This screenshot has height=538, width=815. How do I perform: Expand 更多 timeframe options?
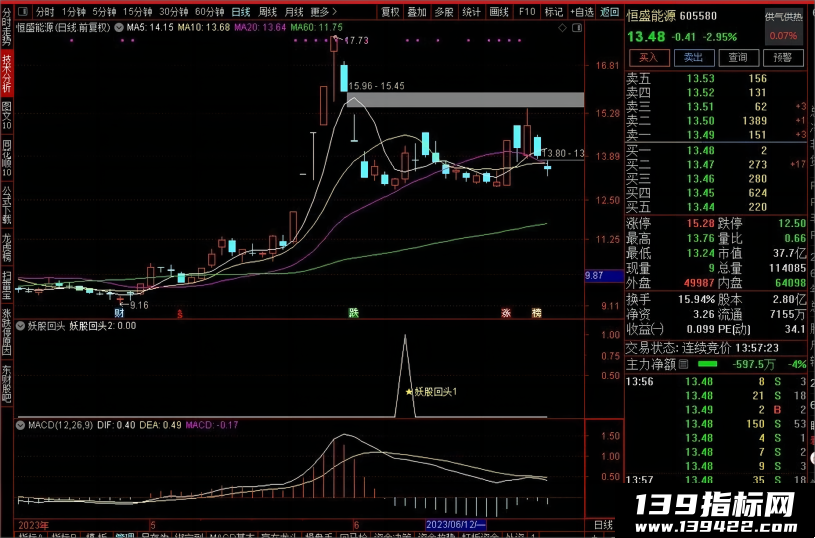coord(323,11)
